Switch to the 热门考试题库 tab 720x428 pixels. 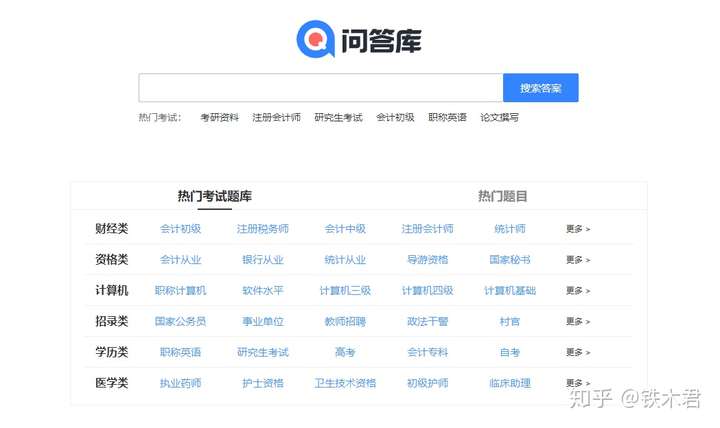[214, 197]
